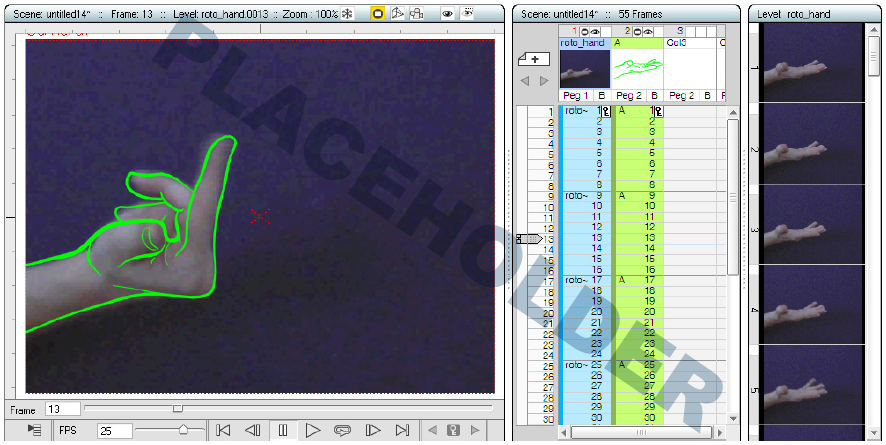Screen dimensions: 886x445
Task: Click the Freeze snowflake icon in viewer header
Action: (x=348, y=14)
